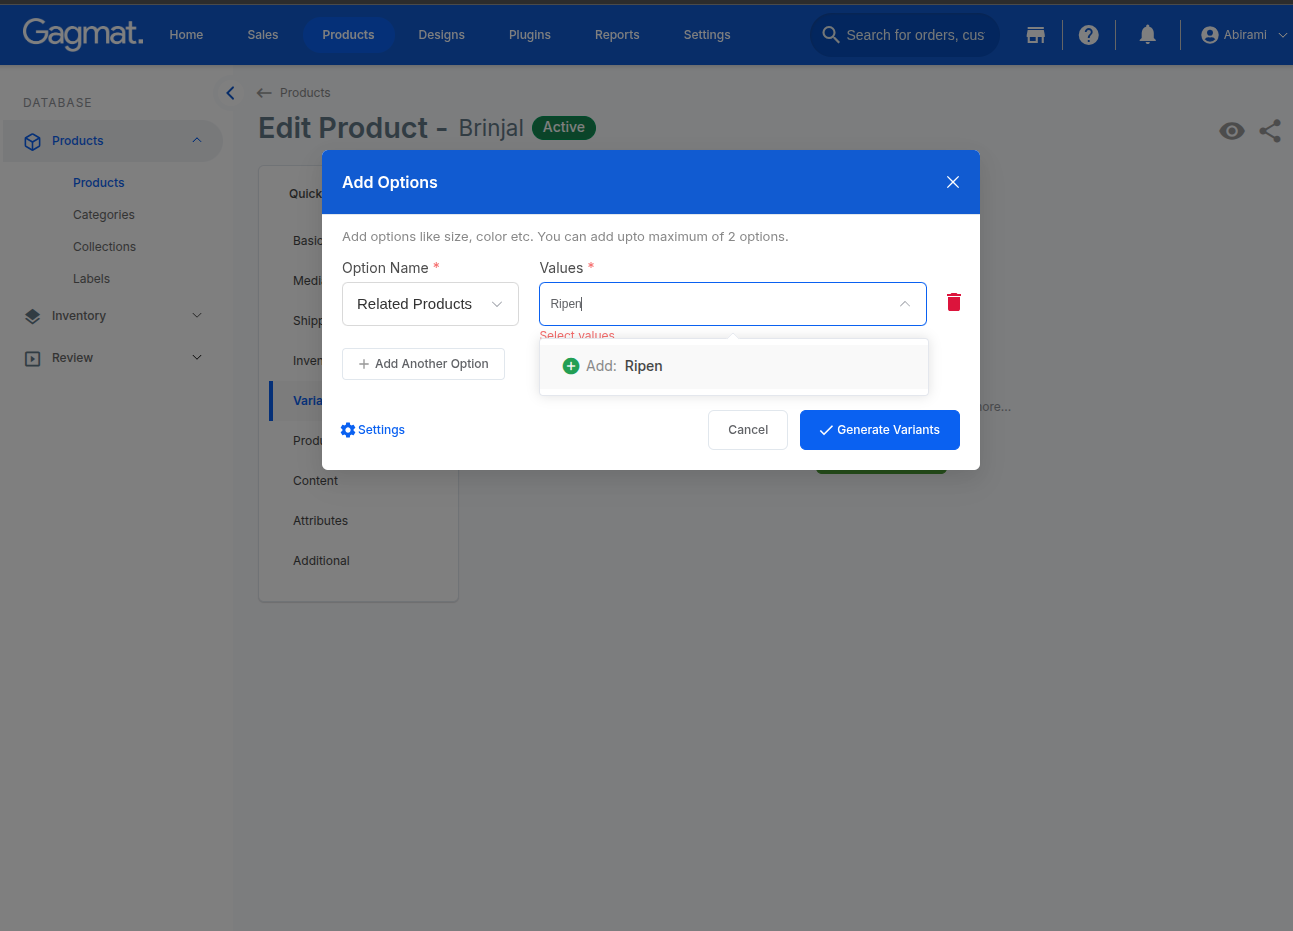The height and width of the screenshot is (931, 1293).
Task: Click the back arrow beside Products breadcrumb
Action: (264, 93)
